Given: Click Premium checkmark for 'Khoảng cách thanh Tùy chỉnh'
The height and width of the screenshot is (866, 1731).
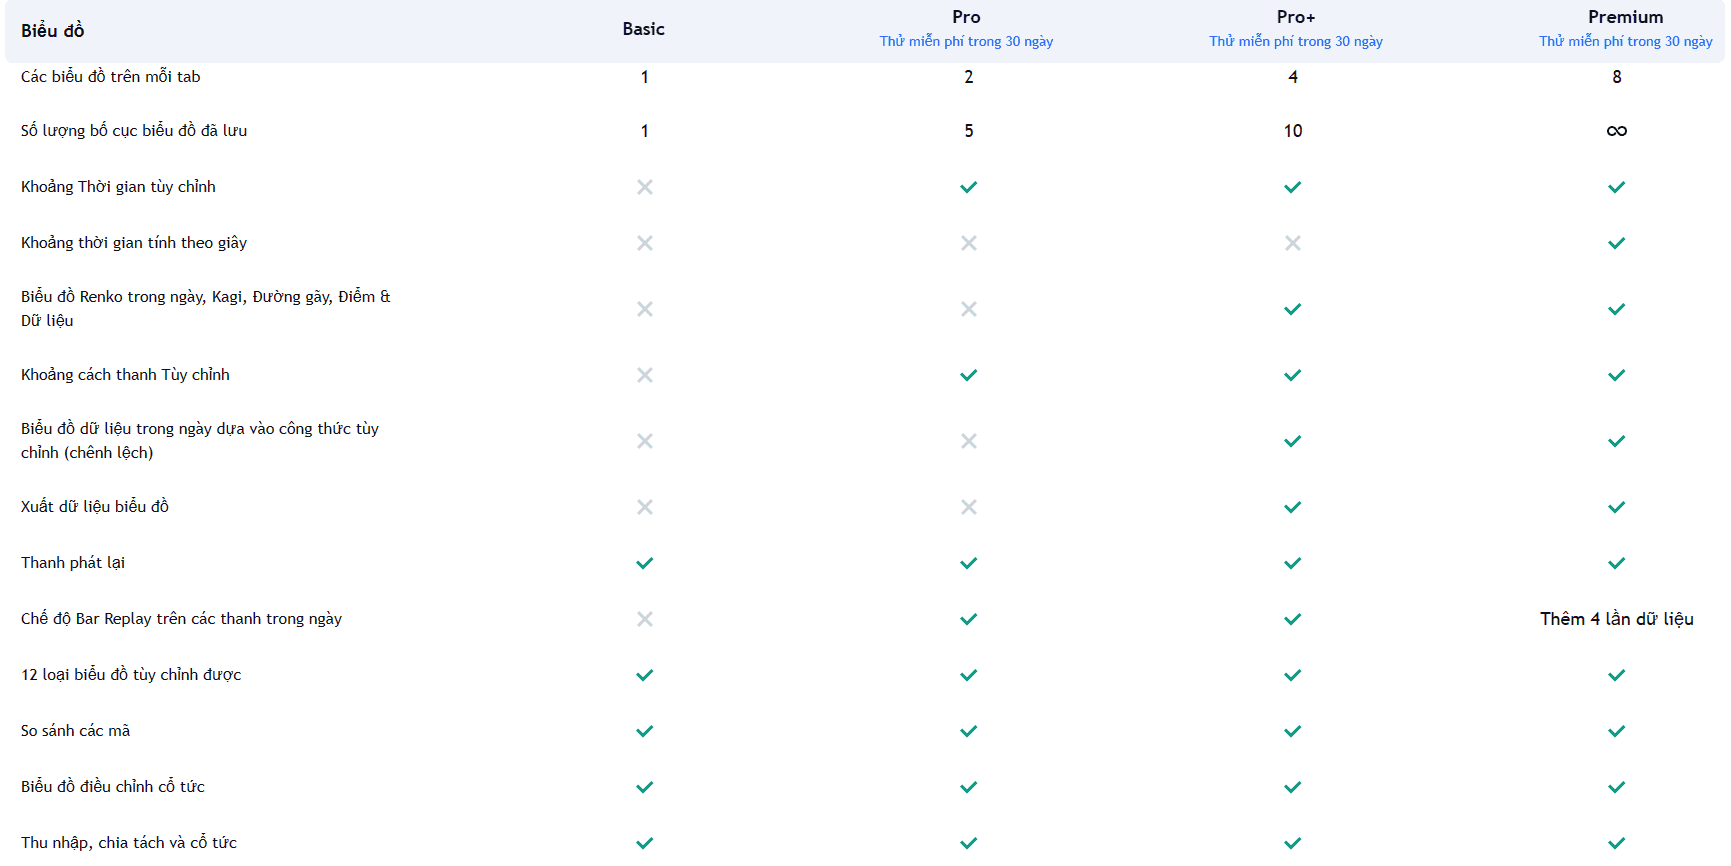Looking at the screenshot, I should click(1617, 375).
